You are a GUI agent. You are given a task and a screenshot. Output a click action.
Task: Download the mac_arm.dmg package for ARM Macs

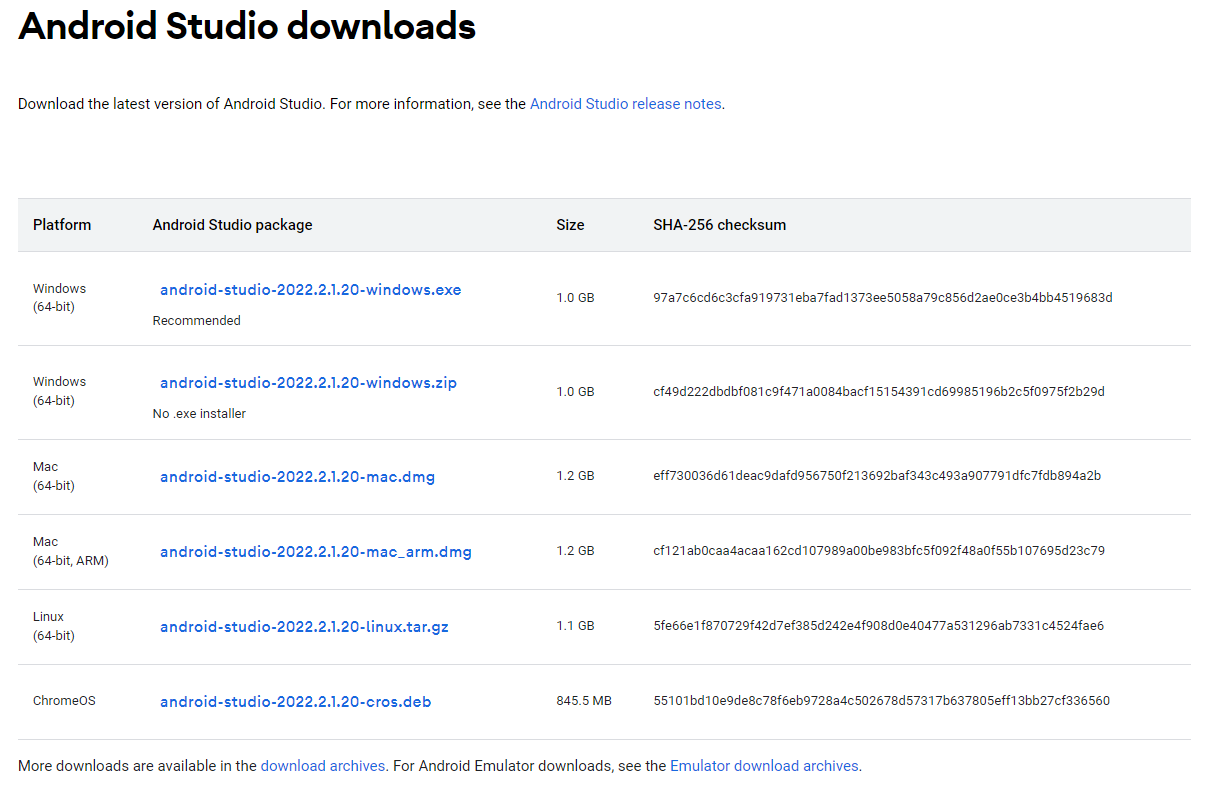click(x=315, y=551)
